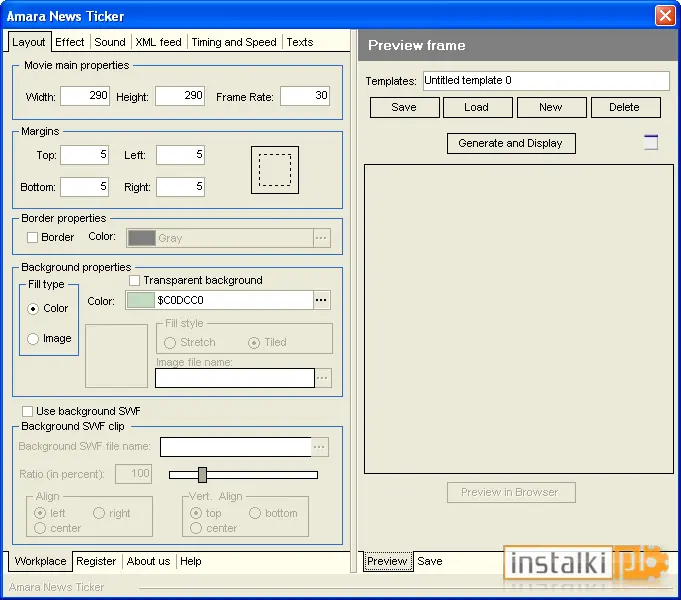Delete the current template
The width and height of the screenshot is (681, 600).
625,107
